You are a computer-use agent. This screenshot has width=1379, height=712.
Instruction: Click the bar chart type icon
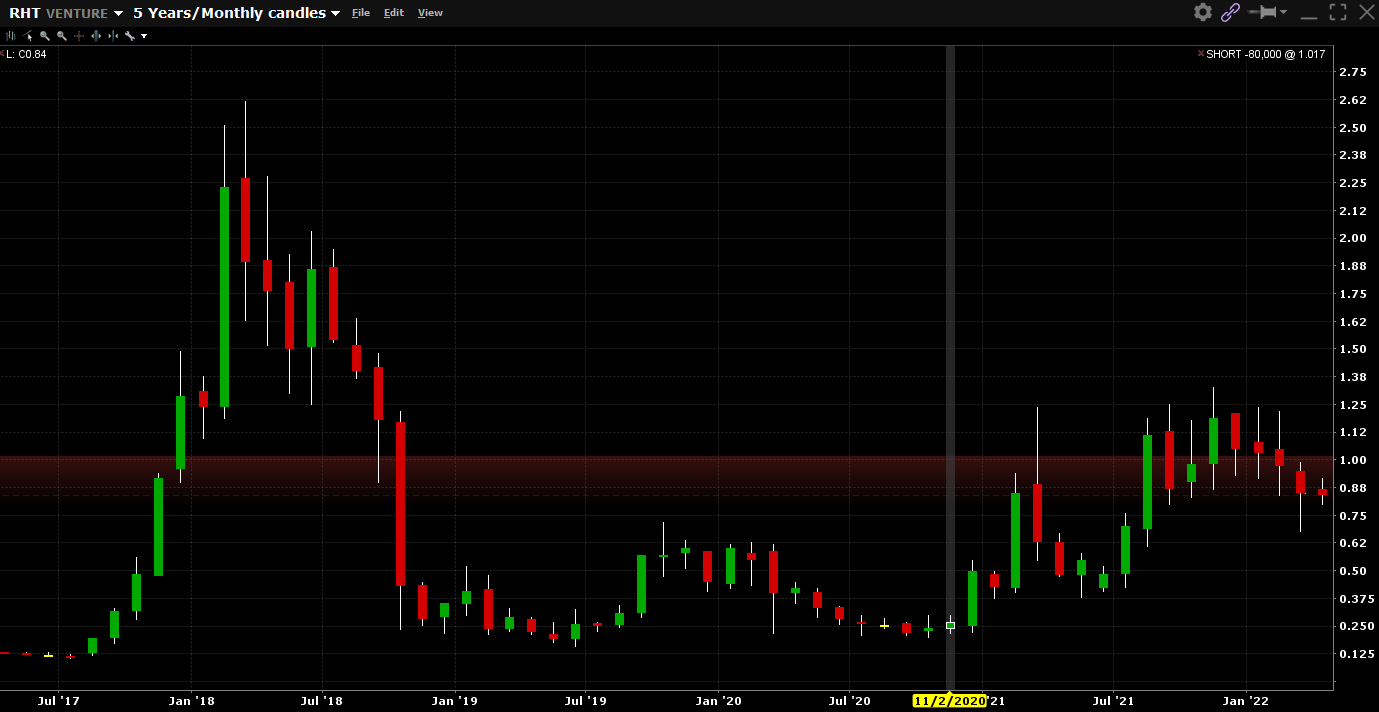click(x=11, y=36)
